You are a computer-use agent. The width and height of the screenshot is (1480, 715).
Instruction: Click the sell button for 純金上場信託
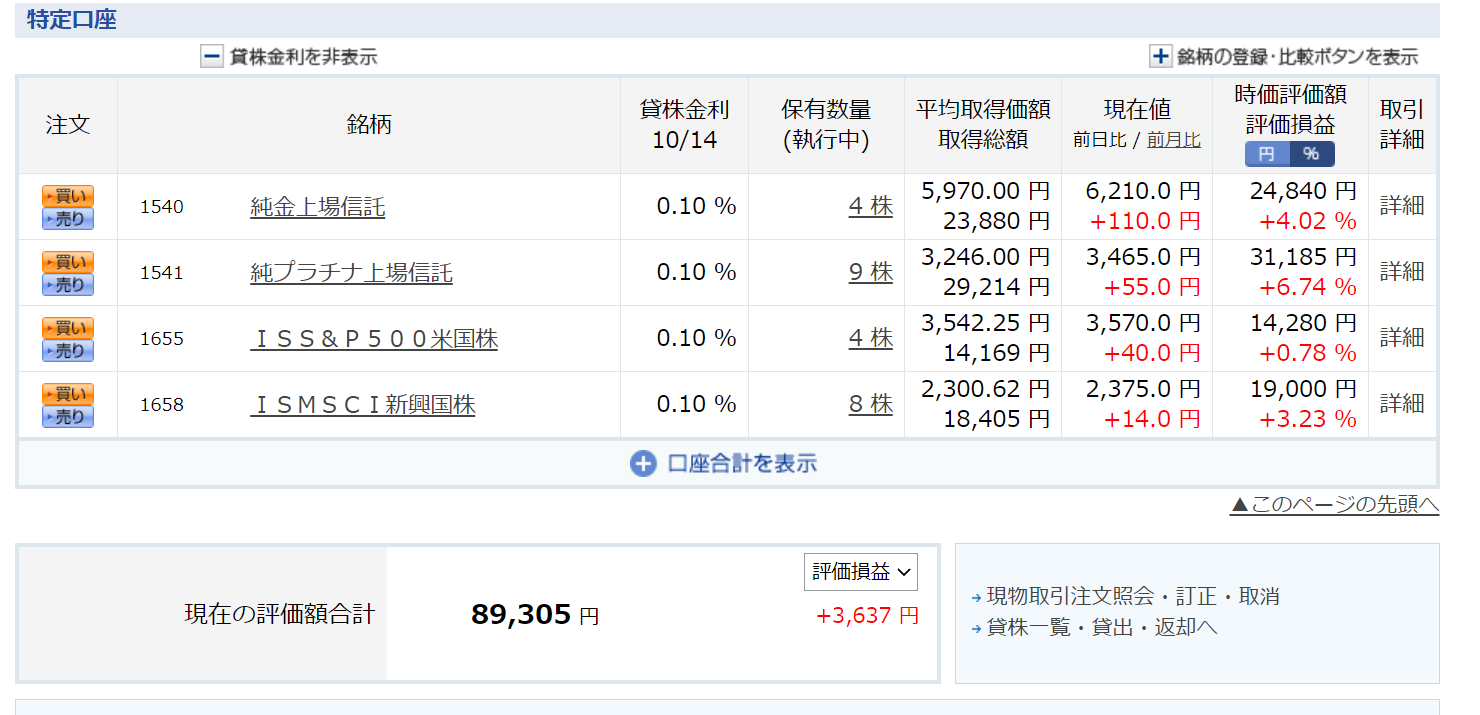pyautogui.click(x=68, y=219)
